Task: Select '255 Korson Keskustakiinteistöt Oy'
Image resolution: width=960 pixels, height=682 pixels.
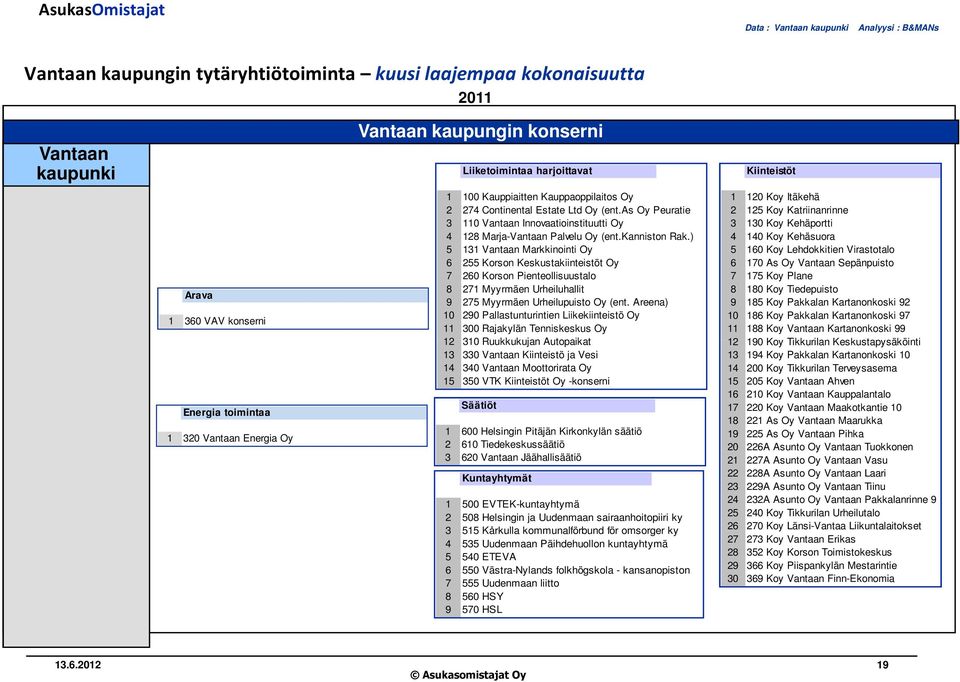Action: coord(540,263)
